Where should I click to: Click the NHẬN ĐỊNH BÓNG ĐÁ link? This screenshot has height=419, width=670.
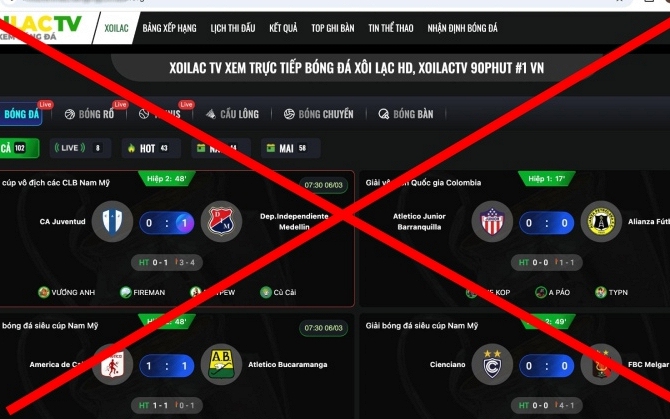pyautogui.click(x=462, y=28)
